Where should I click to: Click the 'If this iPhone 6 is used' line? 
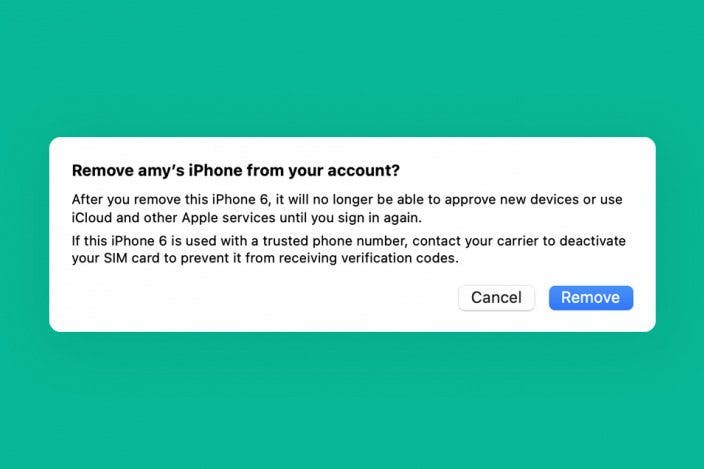(349, 241)
